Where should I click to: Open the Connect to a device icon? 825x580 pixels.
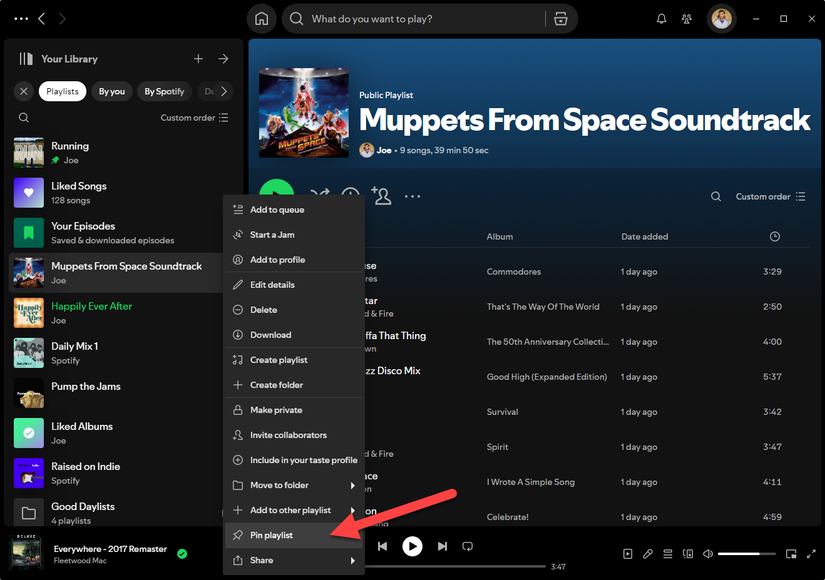coord(688,553)
